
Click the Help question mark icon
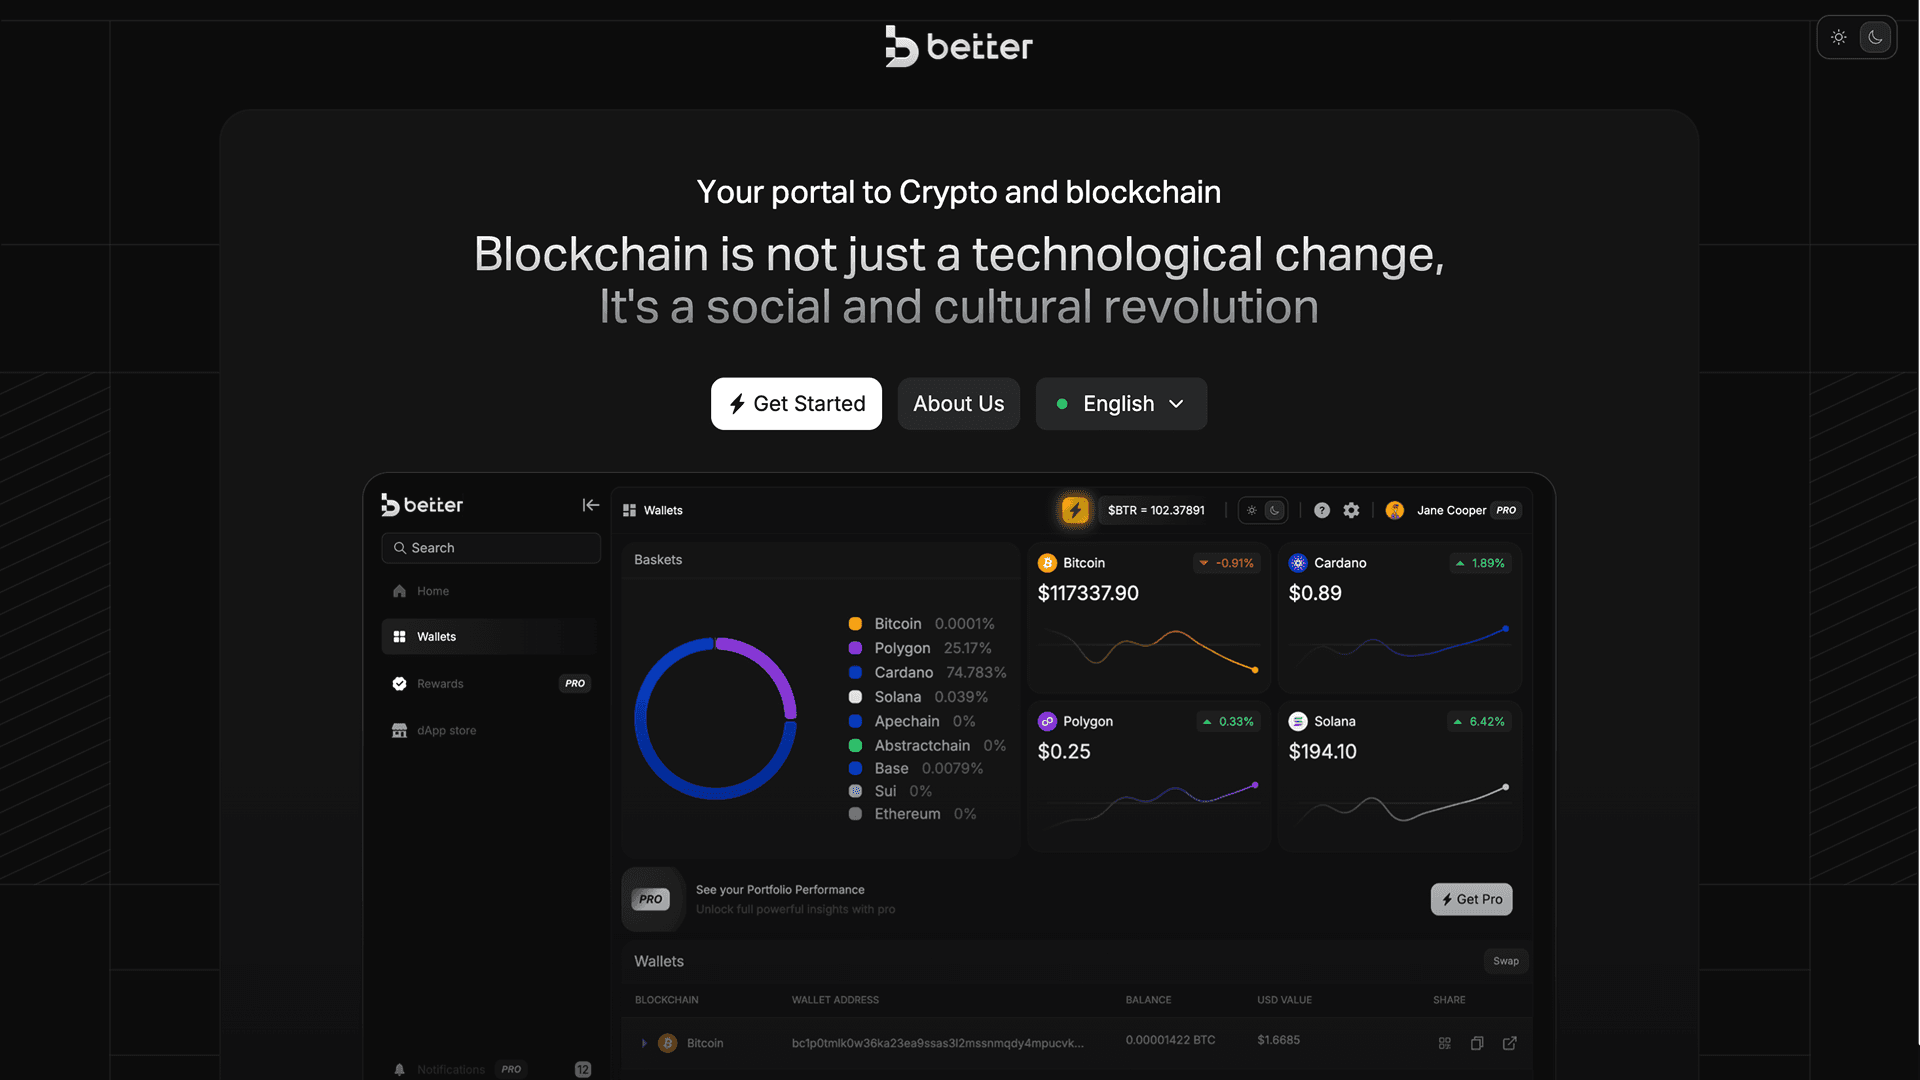click(x=1321, y=510)
